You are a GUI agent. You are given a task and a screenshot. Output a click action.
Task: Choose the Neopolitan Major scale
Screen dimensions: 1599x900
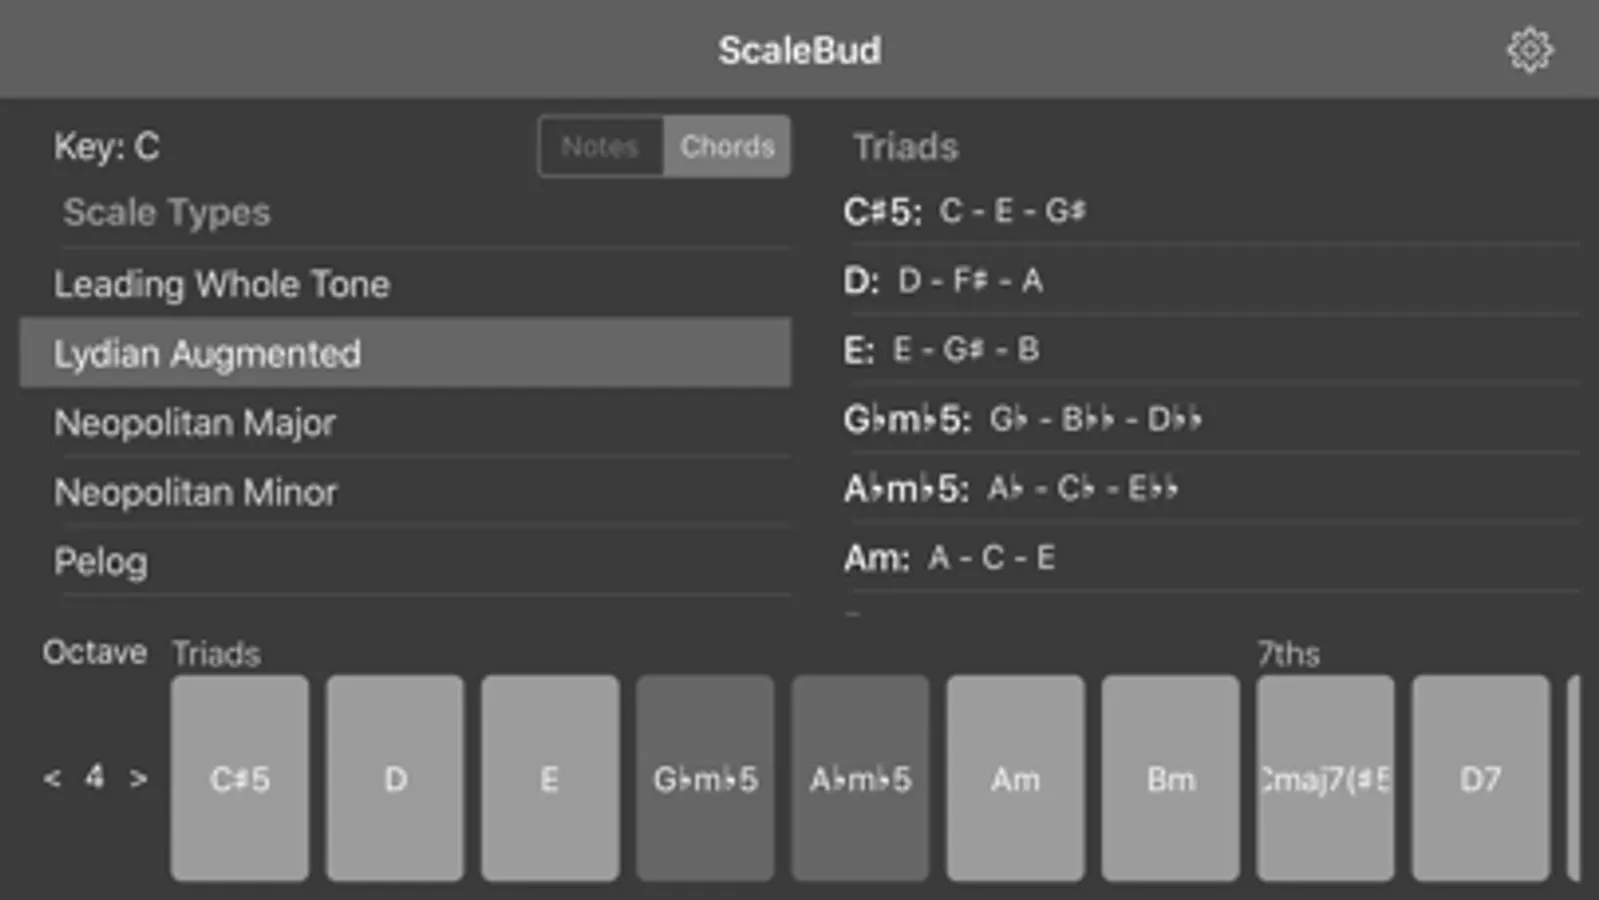coord(195,423)
